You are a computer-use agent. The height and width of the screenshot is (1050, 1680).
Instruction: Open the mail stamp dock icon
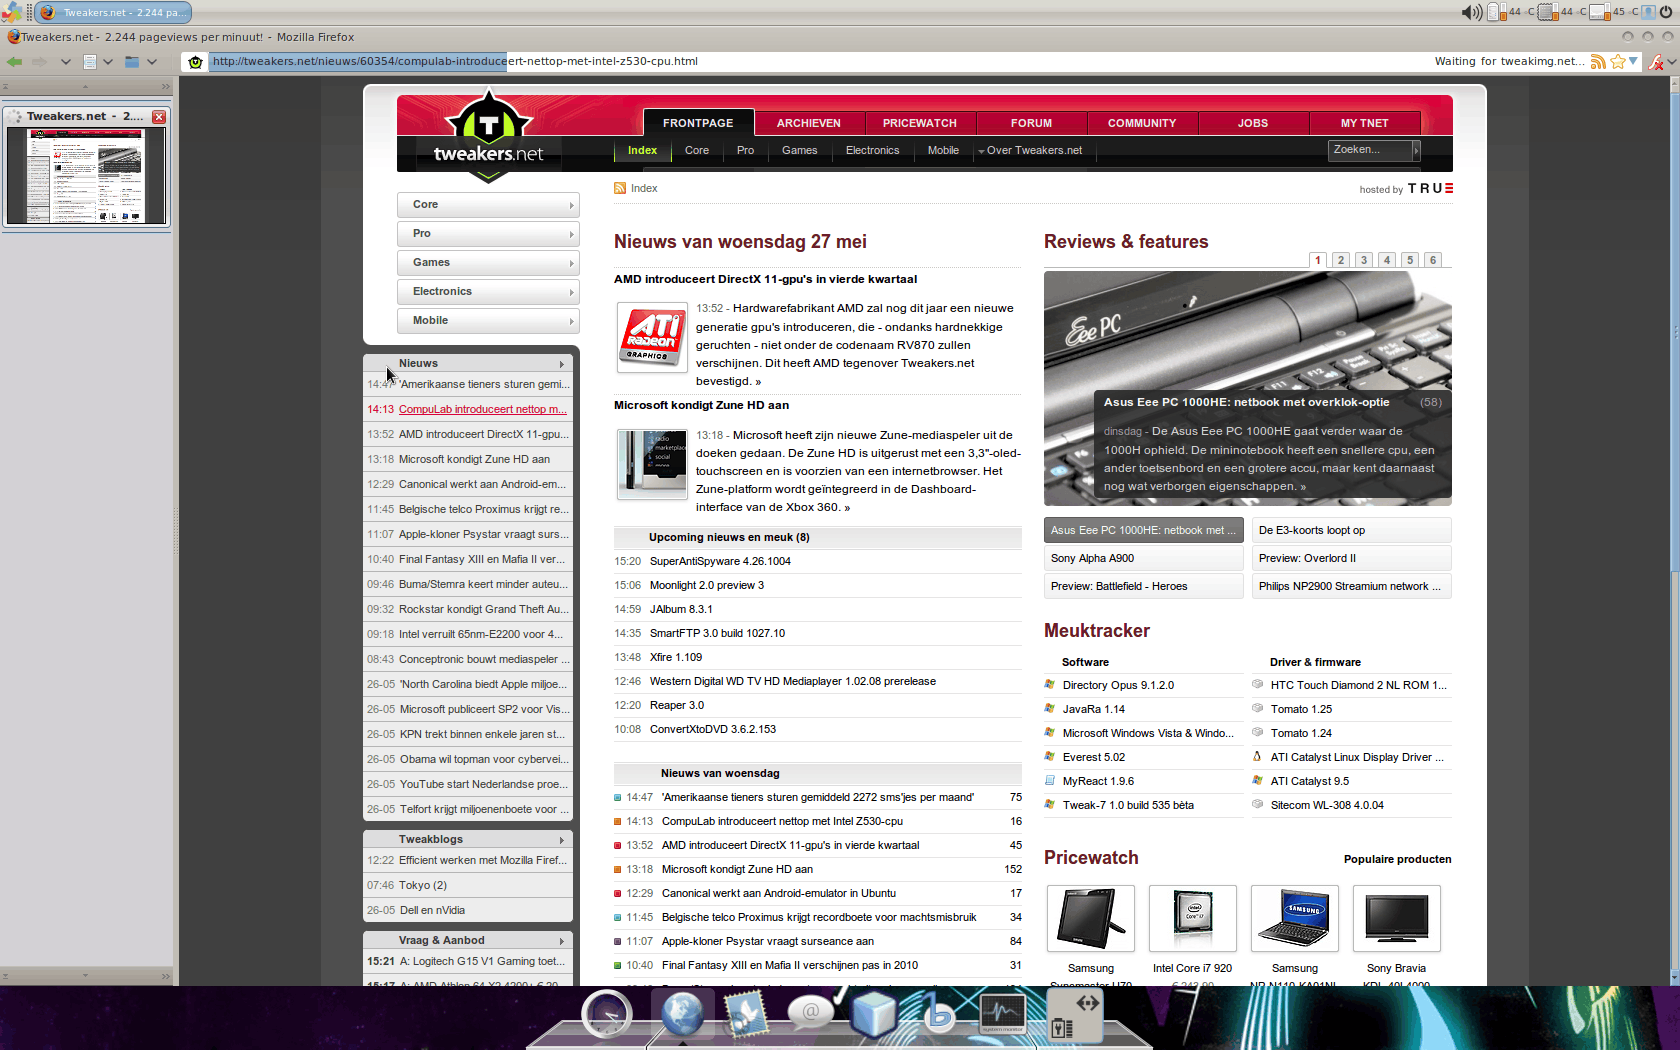point(745,1013)
